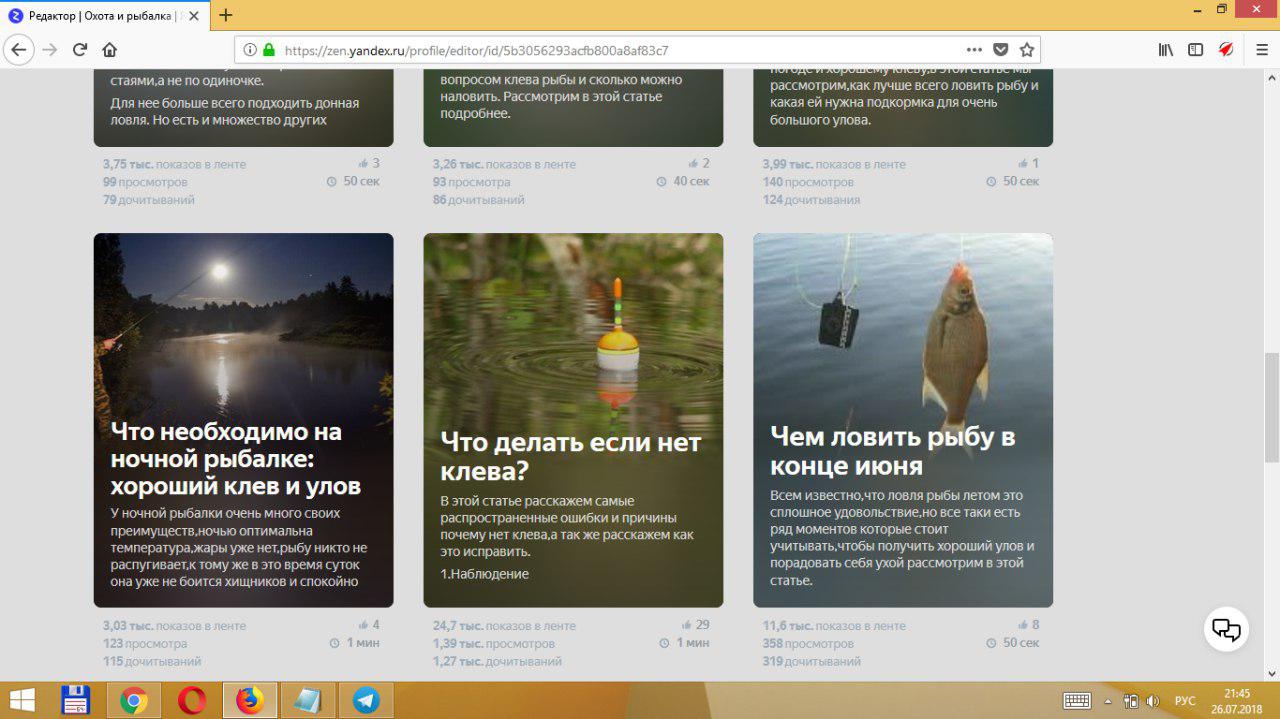Open the new tab plus button
This screenshot has width=1280, height=719.
coord(226,15)
